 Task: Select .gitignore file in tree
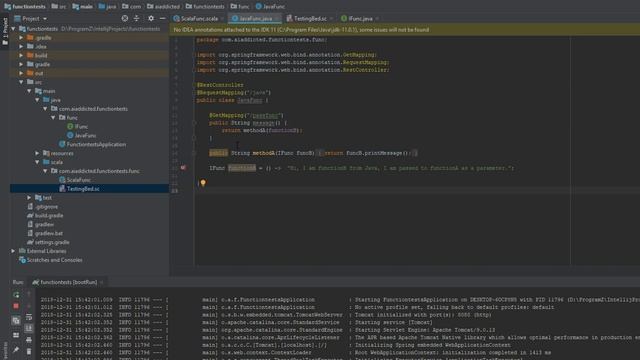(x=42, y=207)
